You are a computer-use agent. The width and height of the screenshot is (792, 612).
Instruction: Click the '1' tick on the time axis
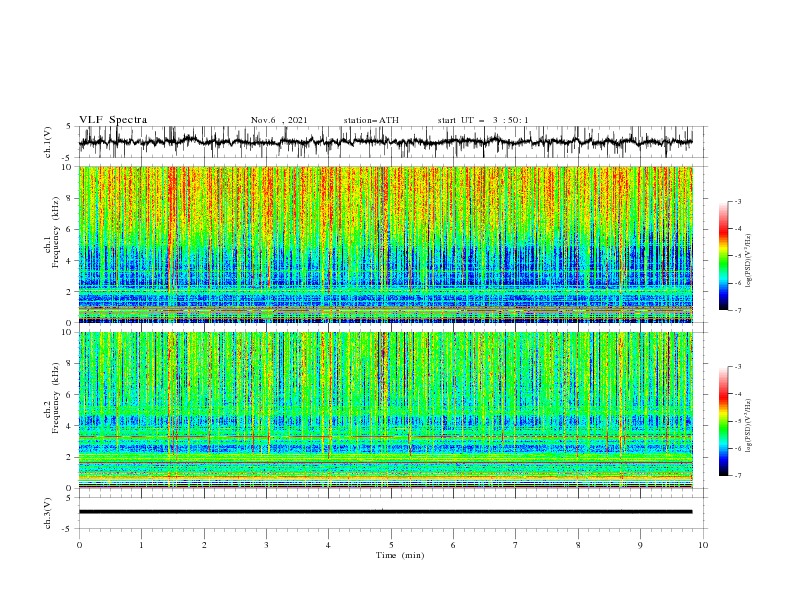click(141, 545)
